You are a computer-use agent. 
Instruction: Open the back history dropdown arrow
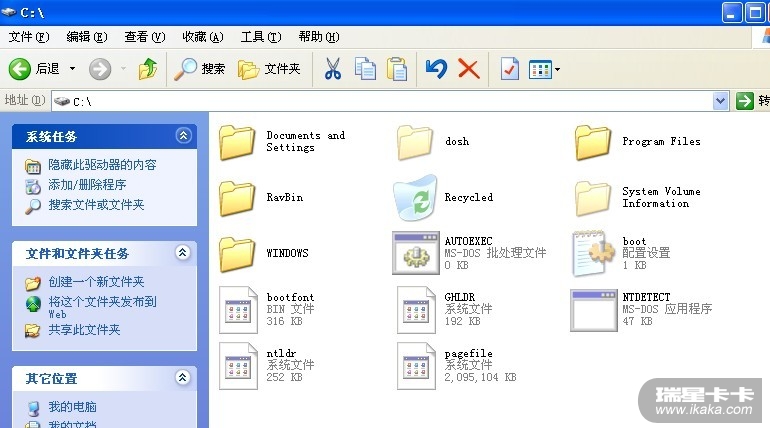click(72, 69)
